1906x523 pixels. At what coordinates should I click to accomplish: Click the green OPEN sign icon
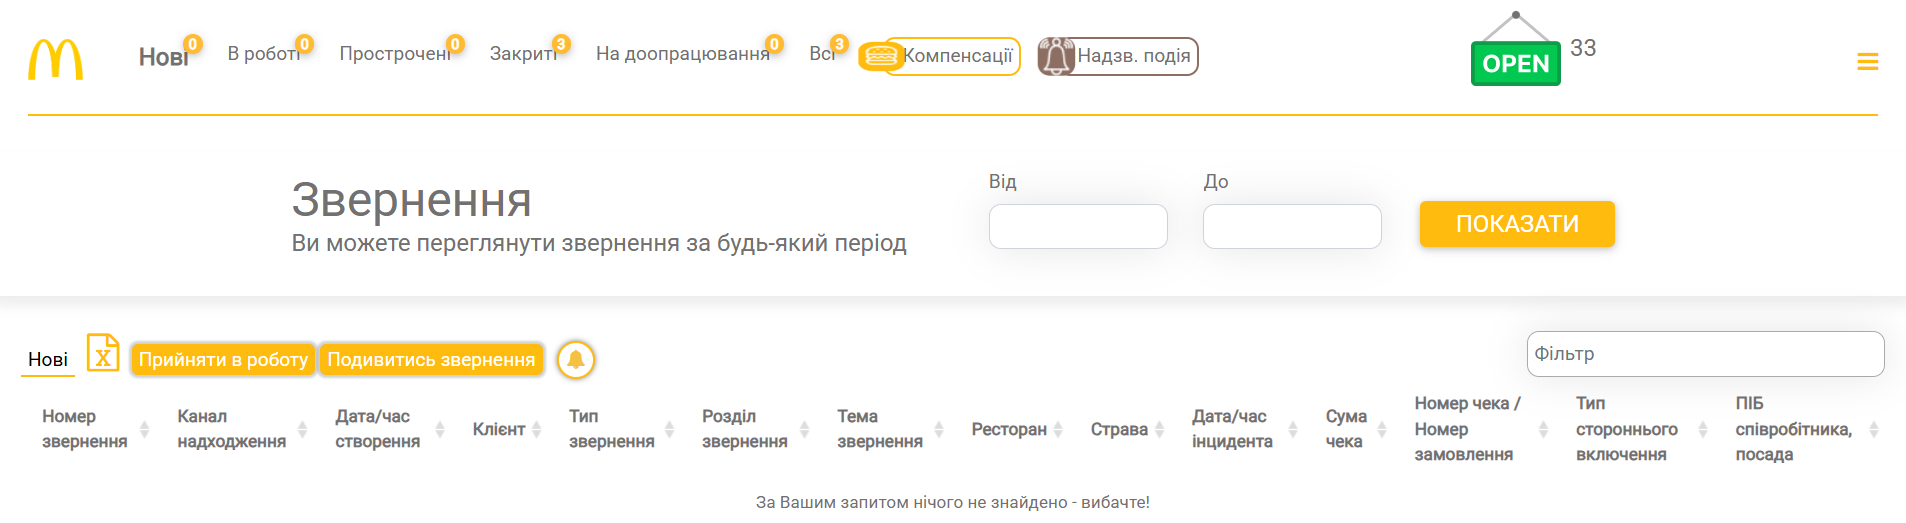click(x=1515, y=62)
